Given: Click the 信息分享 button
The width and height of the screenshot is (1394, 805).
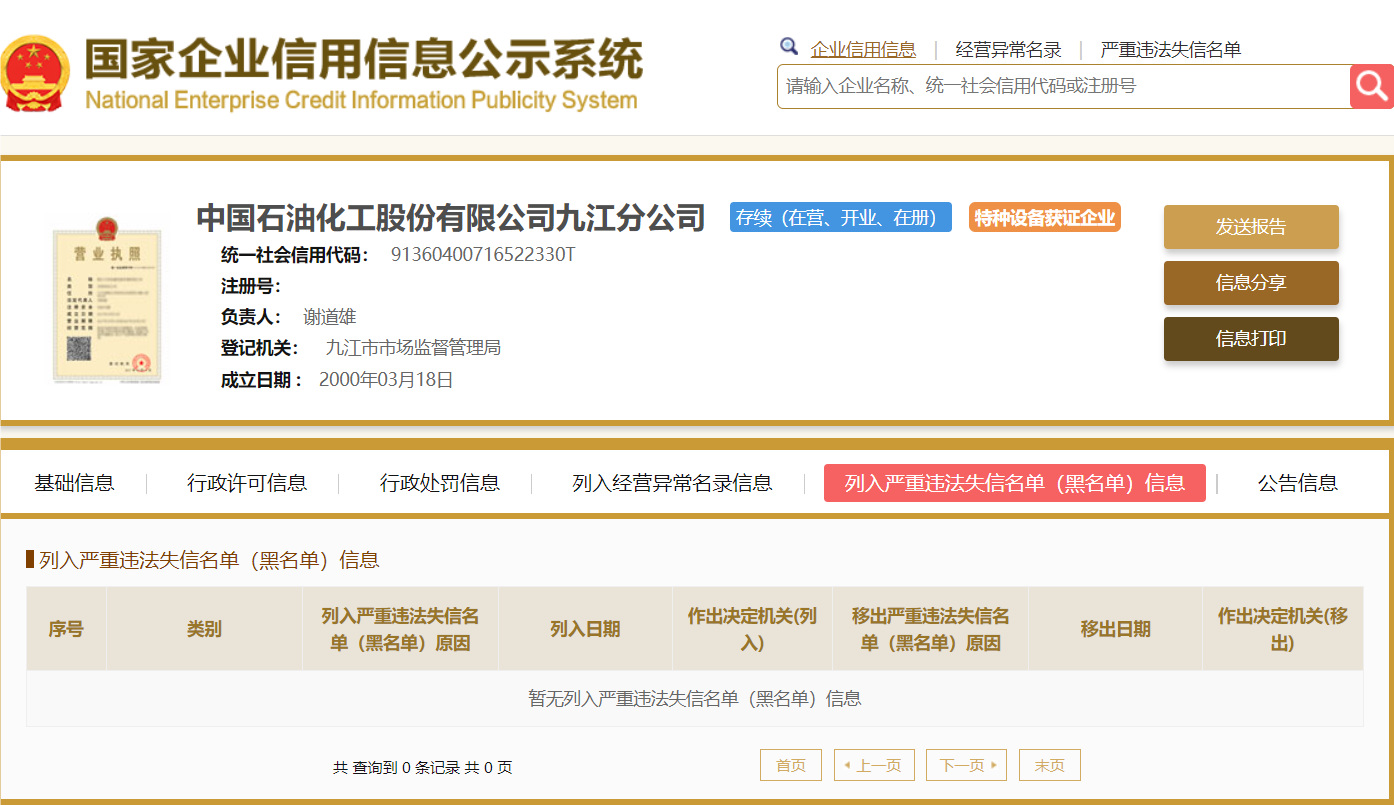Looking at the screenshot, I should (1251, 283).
